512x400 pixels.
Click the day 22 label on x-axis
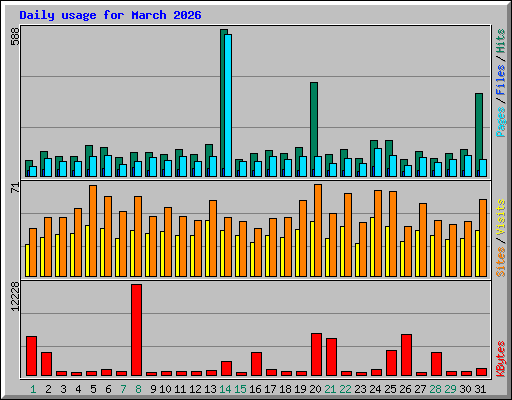345,389
